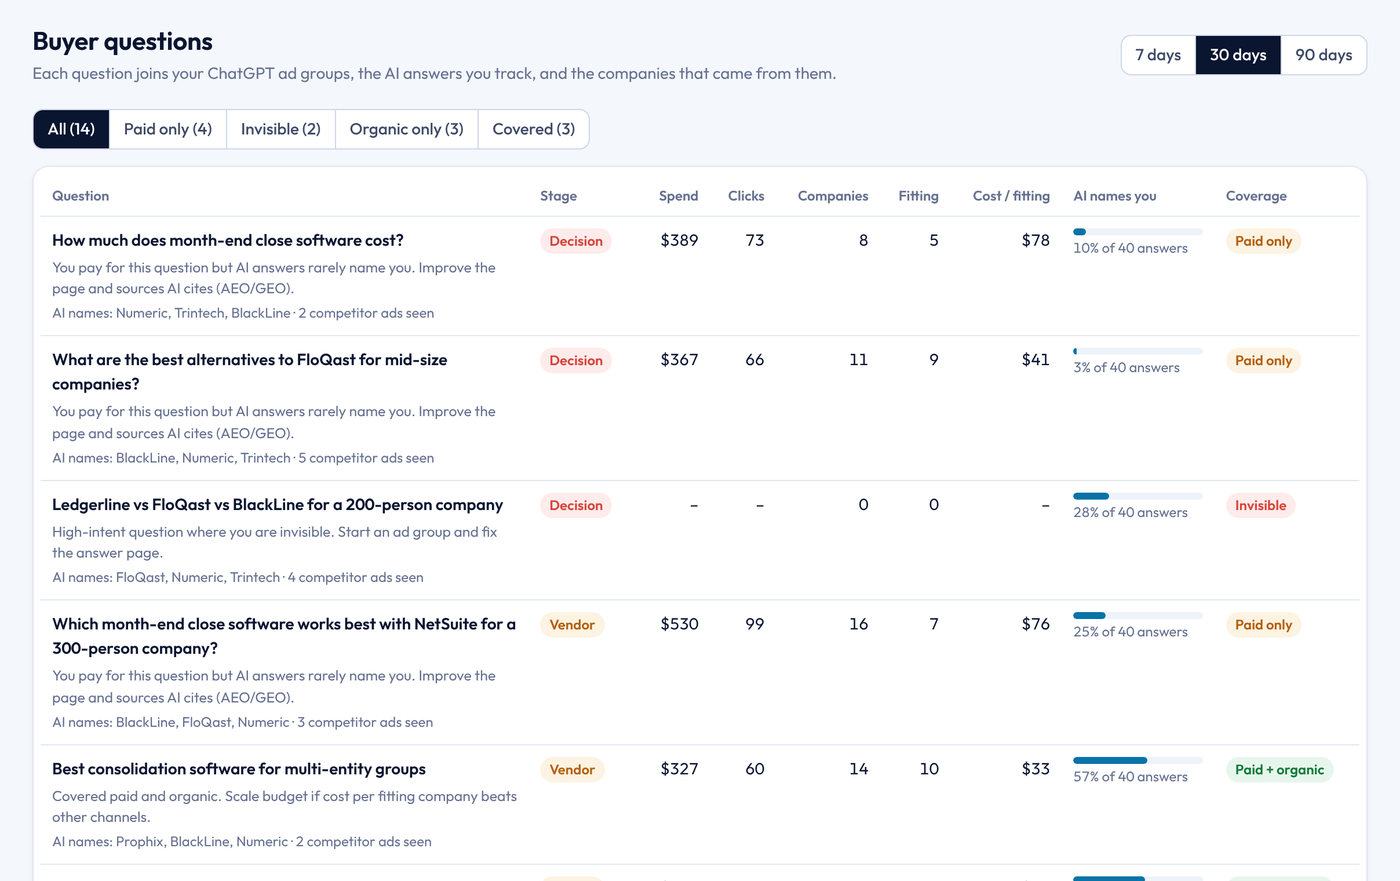Click the Paid + organic coverage badge
Image resolution: width=1400 pixels, height=881 pixels.
click(x=1279, y=770)
